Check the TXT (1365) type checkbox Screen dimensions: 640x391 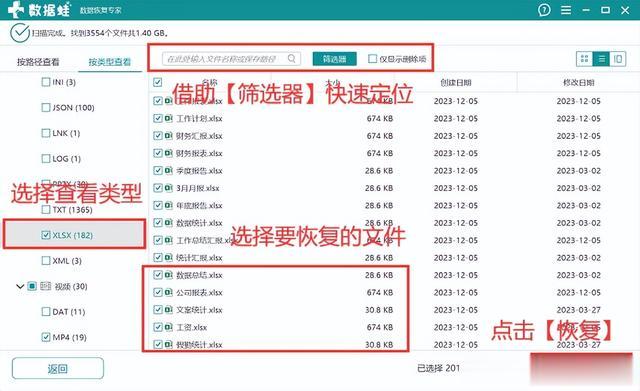(46, 210)
